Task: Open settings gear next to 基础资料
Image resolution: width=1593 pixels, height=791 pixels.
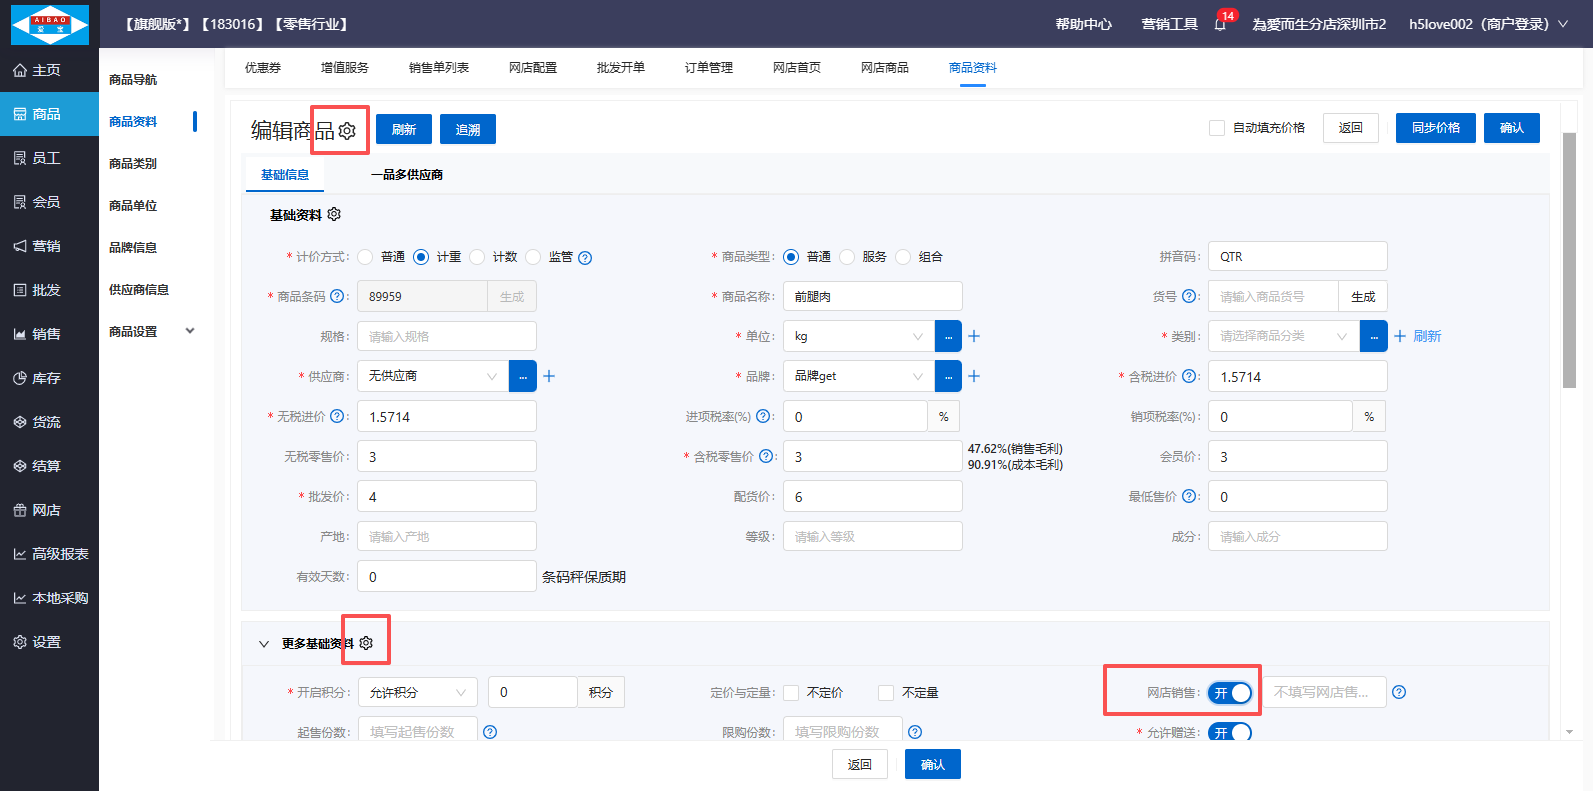Action: [334, 215]
